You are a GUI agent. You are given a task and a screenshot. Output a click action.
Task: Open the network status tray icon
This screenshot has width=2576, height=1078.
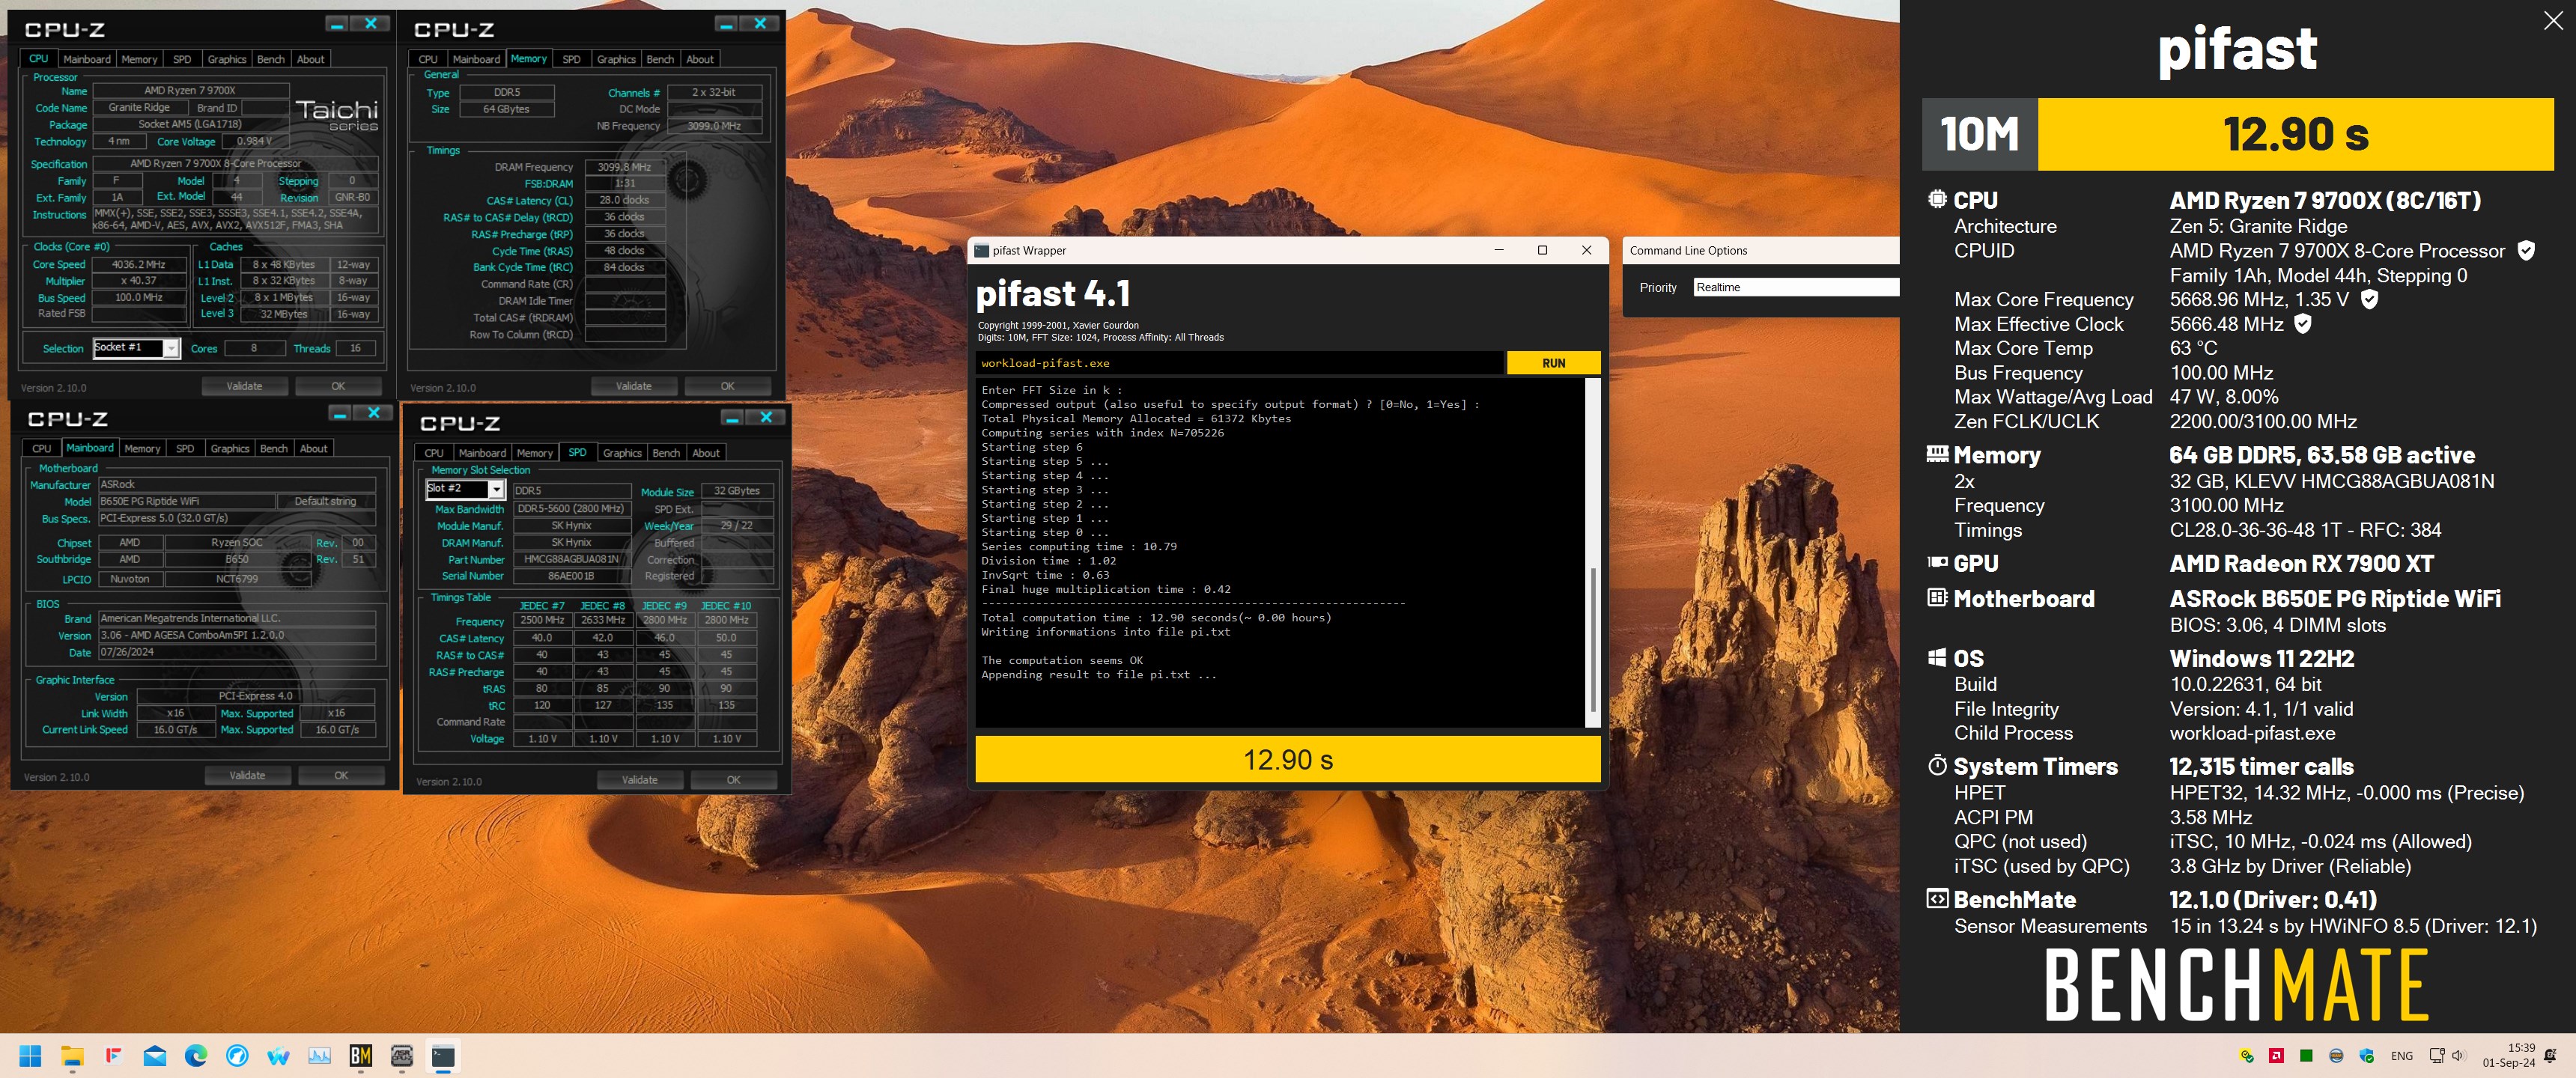[2437, 1056]
